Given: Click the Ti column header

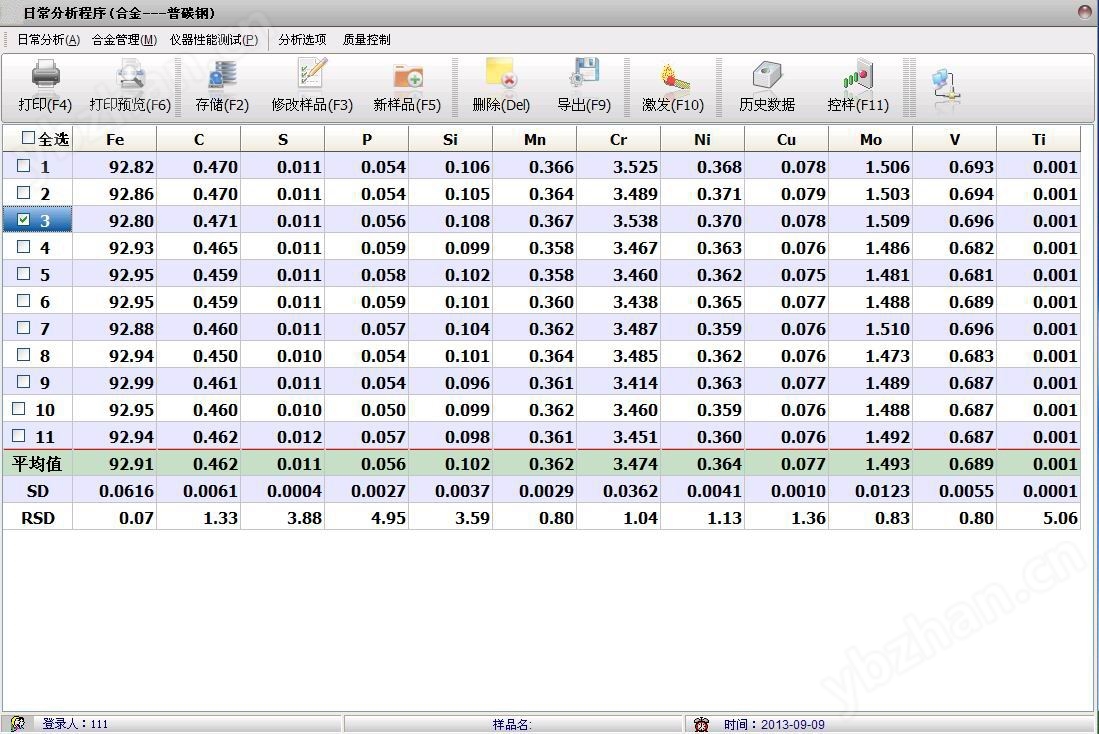Looking at the screenshot, I should pyautogui.click(x=1039, y=140).
